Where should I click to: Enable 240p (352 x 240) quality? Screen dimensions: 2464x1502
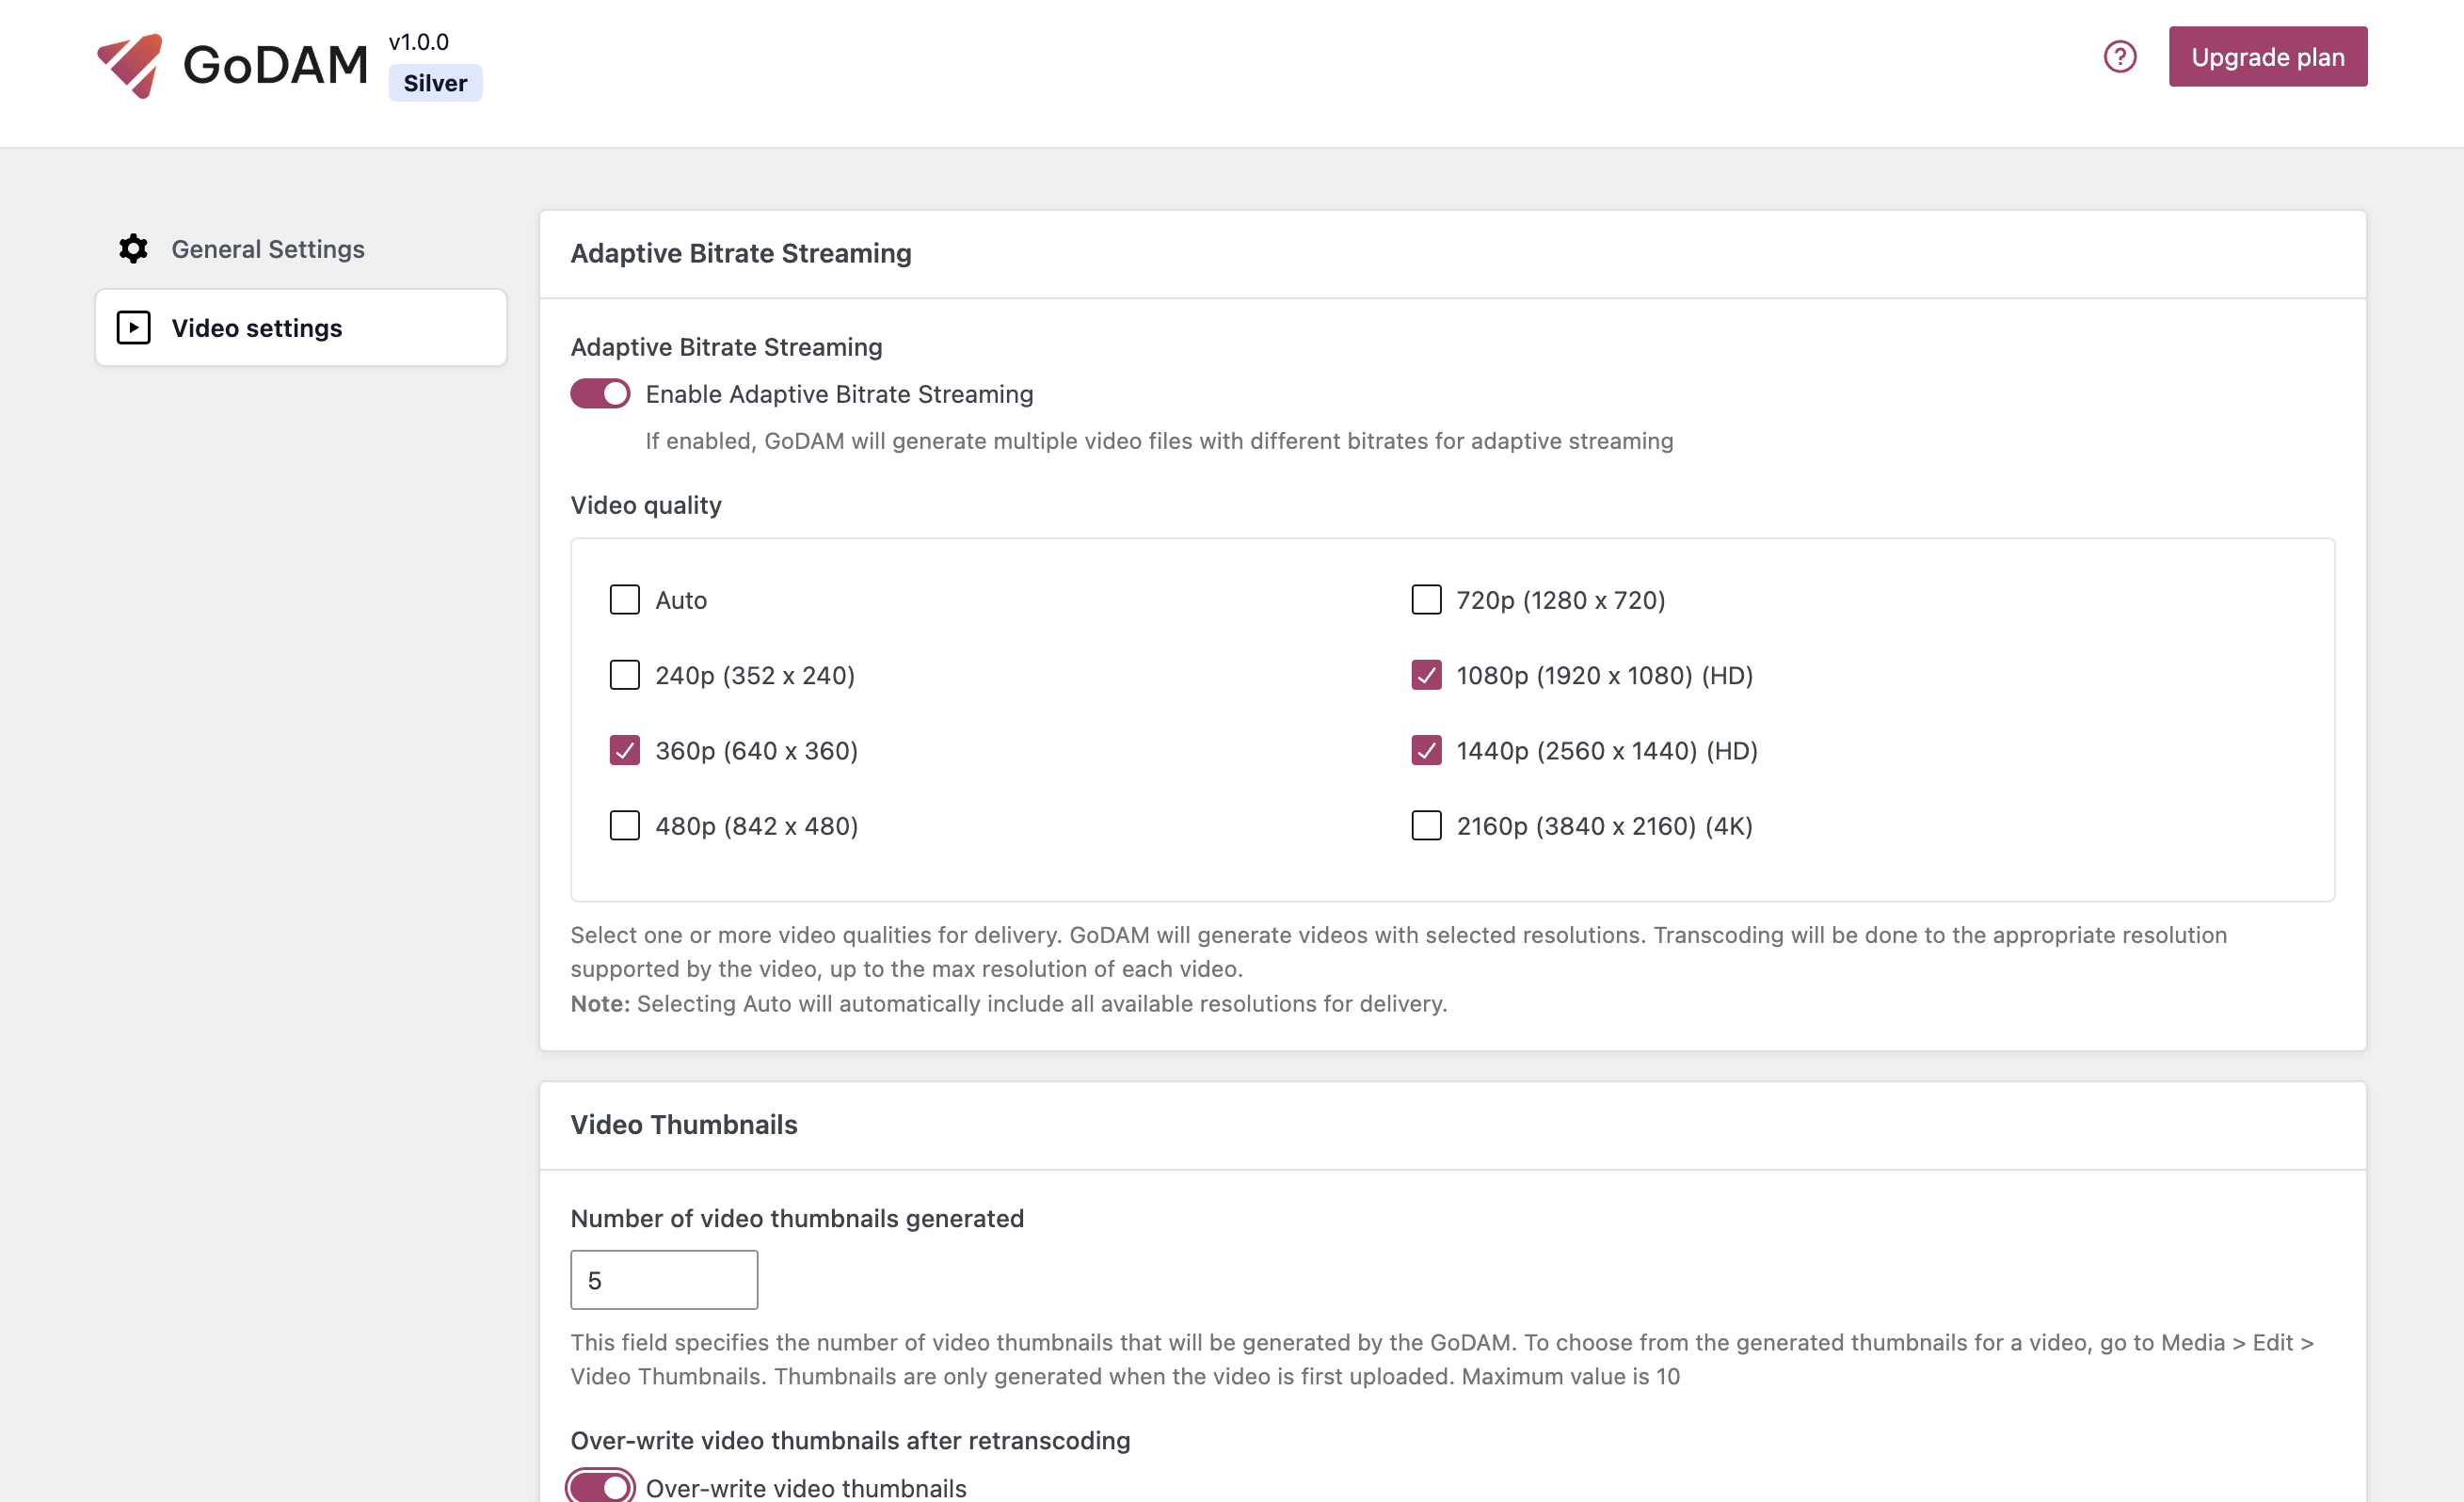coord(624,675)
